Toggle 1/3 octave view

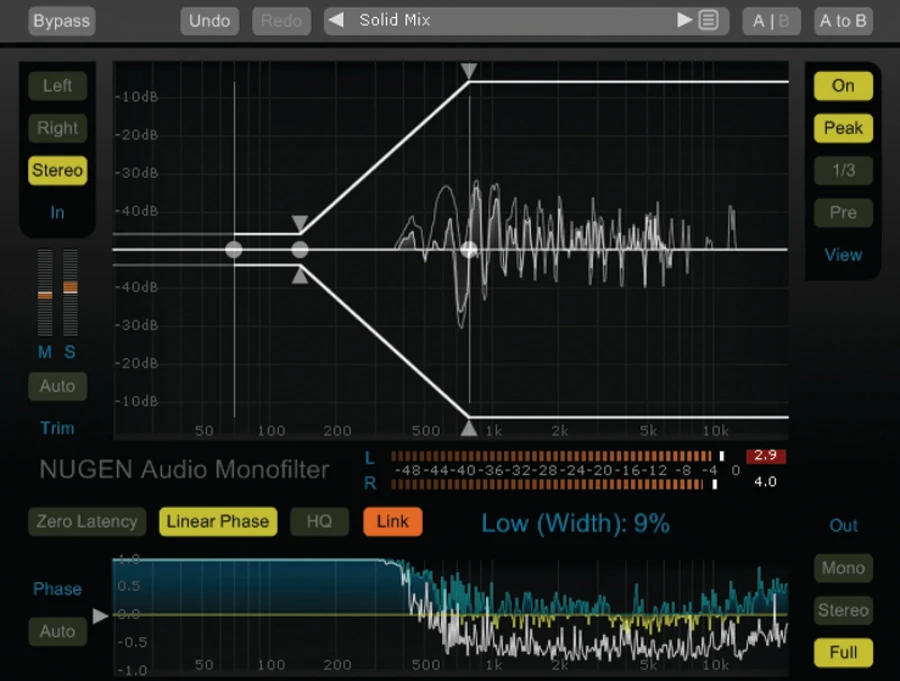(x=843, y=171)
